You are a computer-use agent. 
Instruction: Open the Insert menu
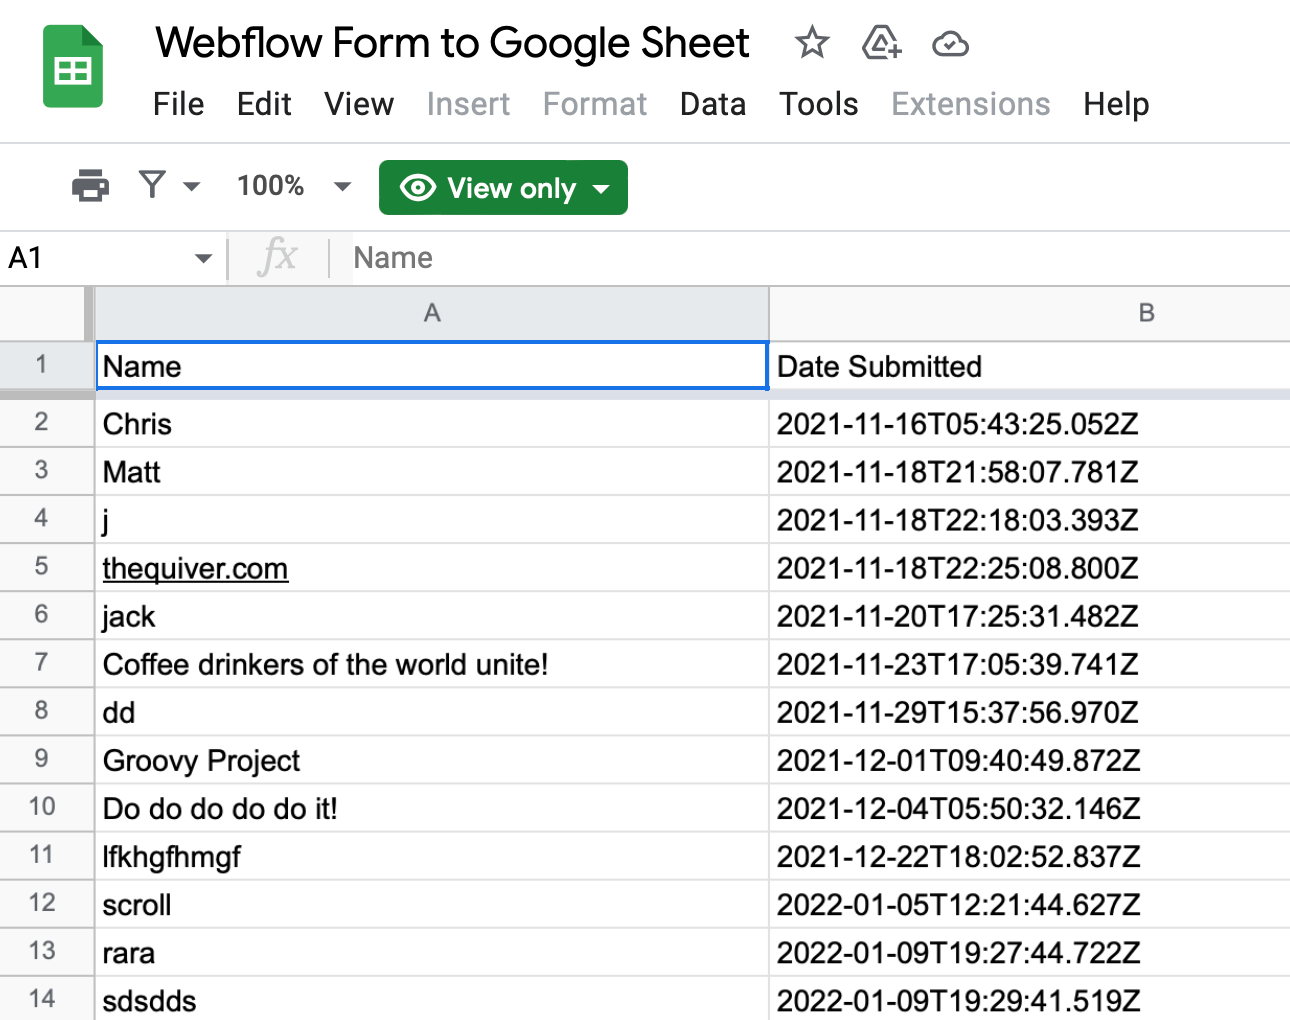[468, 104]
